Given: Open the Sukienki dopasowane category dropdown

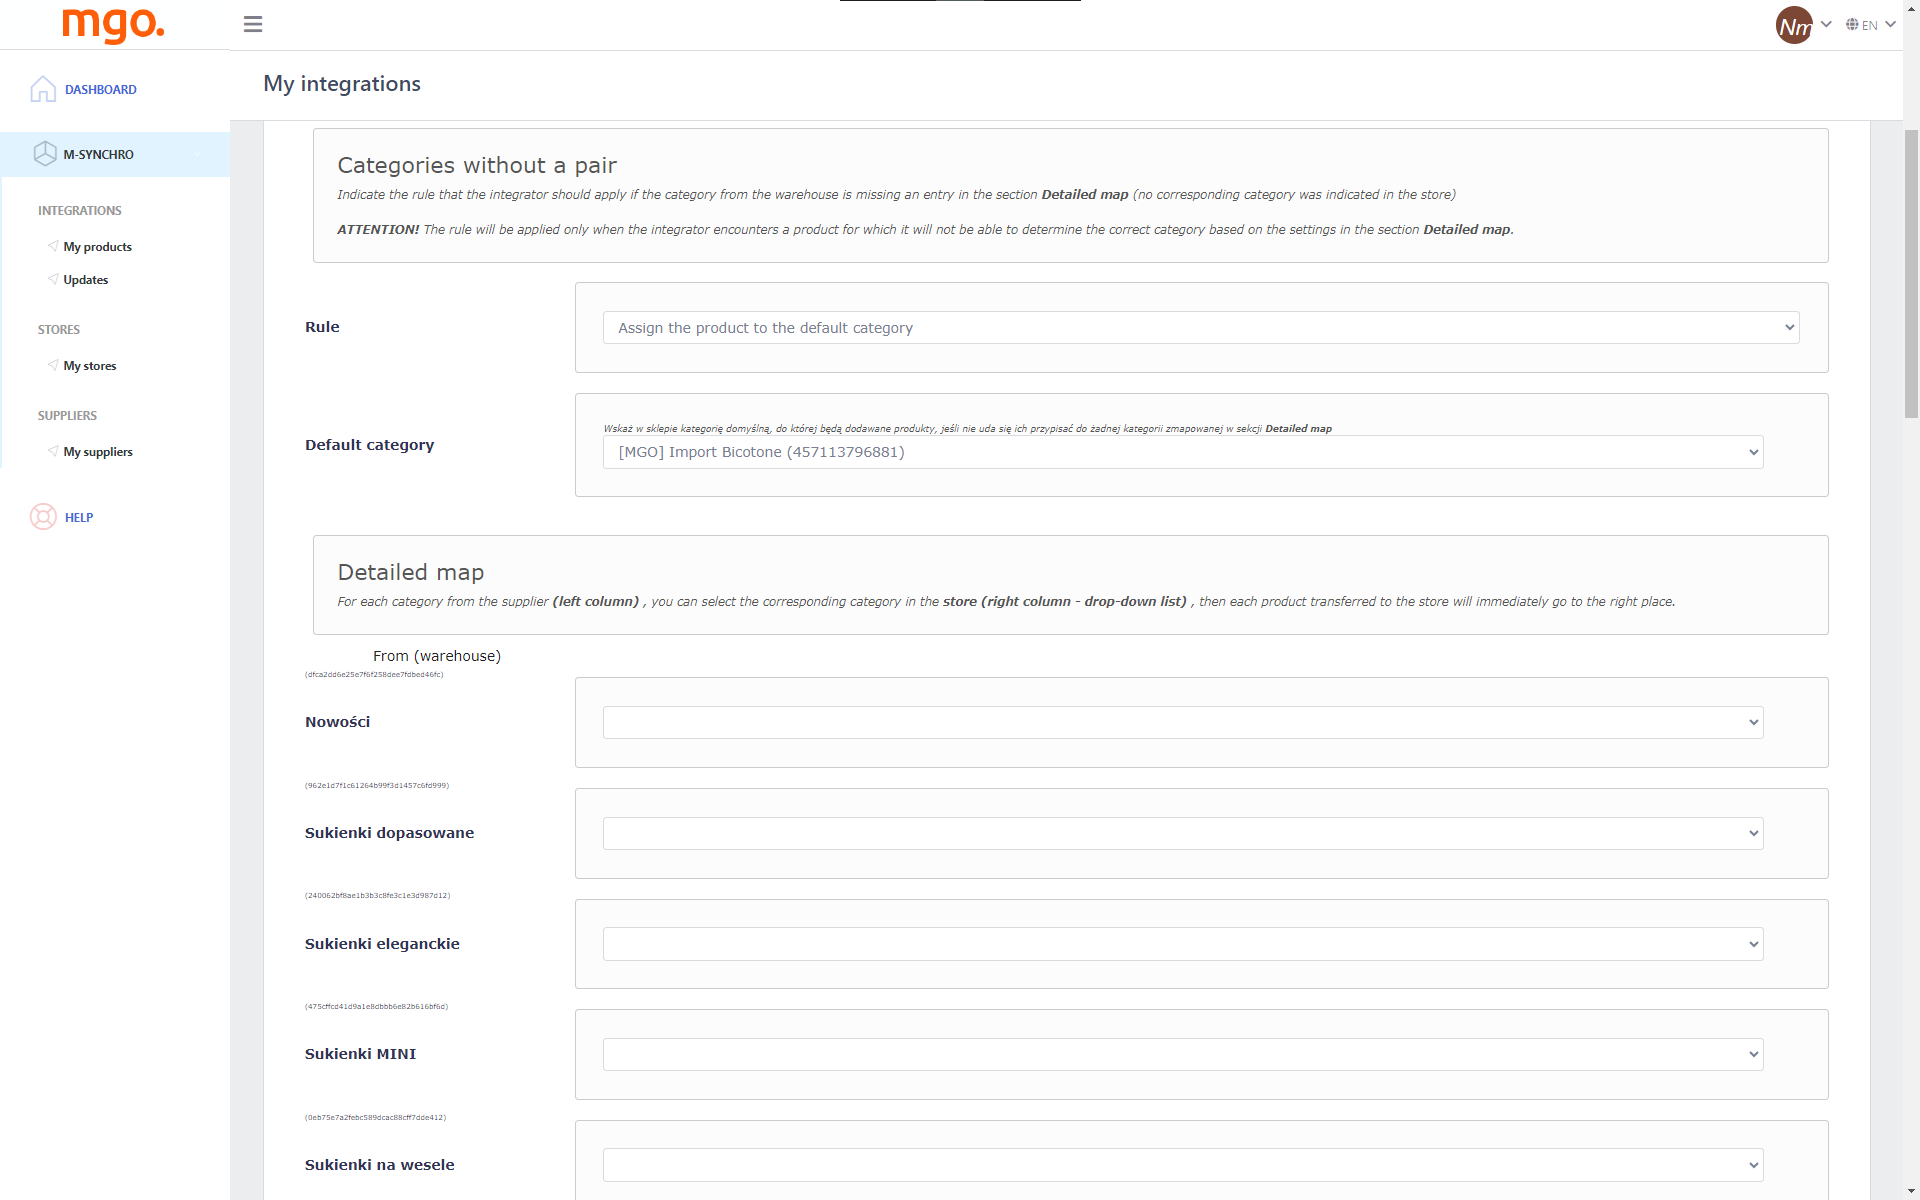Looking at the screenshot, I should [x=1183, y=833].
